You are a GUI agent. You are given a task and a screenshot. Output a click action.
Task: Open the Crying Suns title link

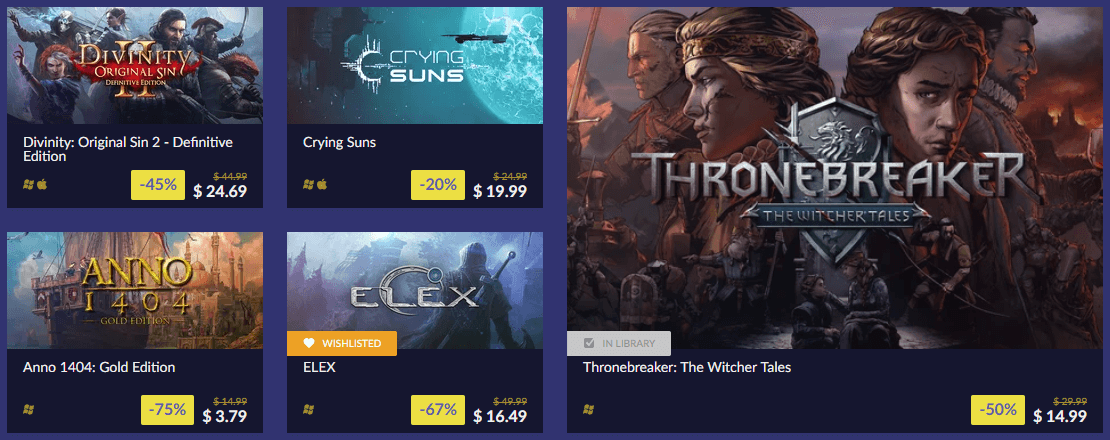click(339, 142)
